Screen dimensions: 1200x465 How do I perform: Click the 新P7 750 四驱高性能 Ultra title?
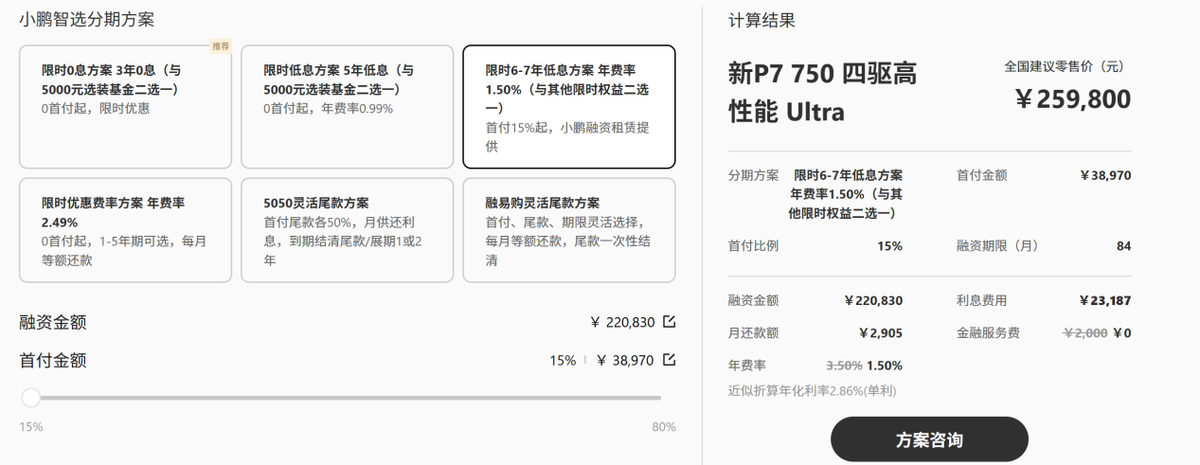pos(823,92)
